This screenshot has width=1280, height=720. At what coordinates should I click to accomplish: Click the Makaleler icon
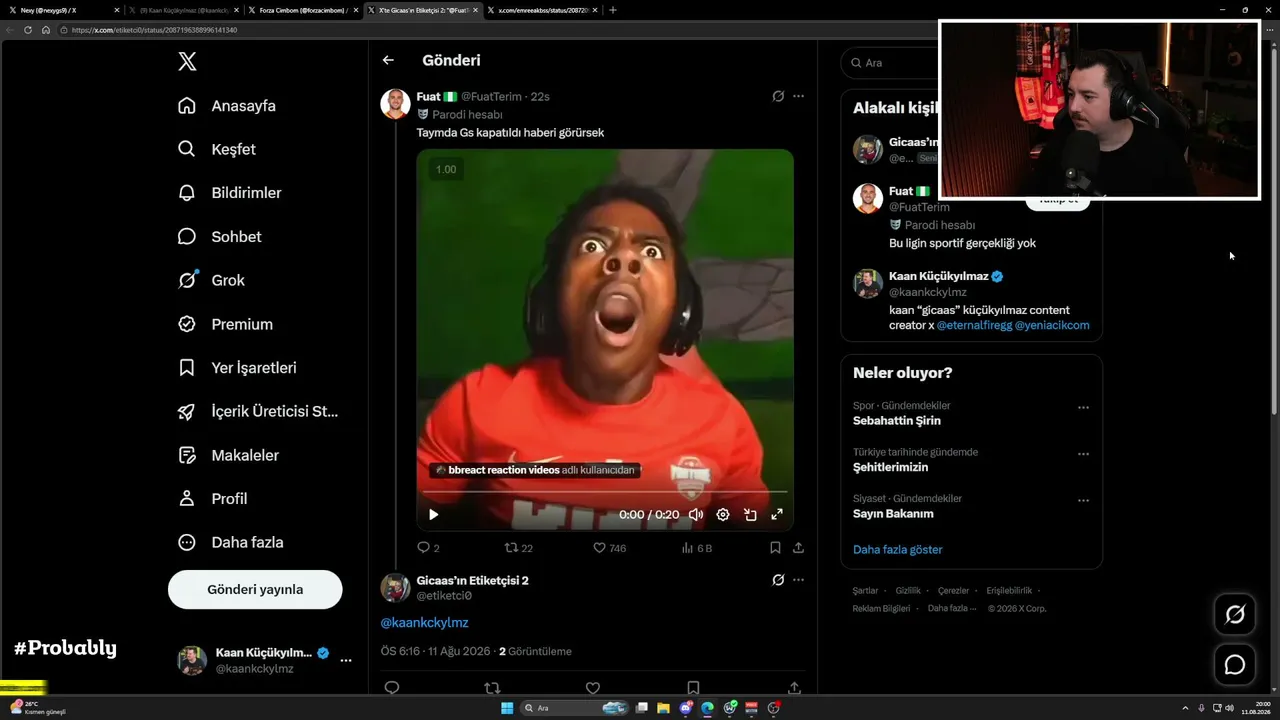point(187,455)
